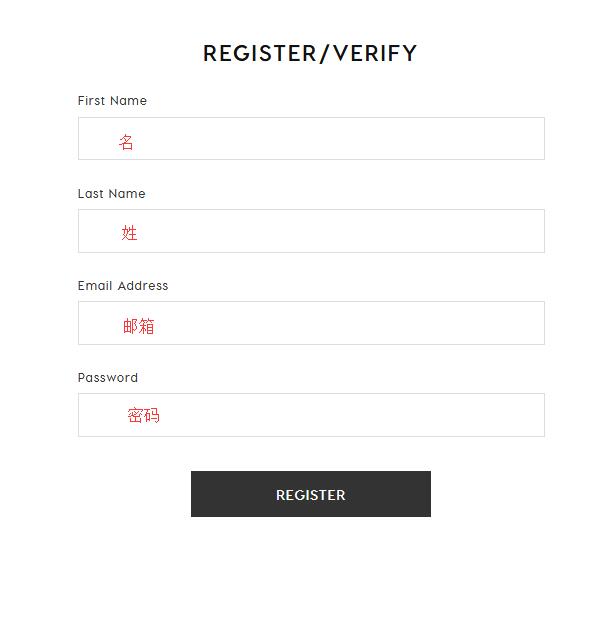
Task: Click into the Password field
Action: [x=311, y=415]
